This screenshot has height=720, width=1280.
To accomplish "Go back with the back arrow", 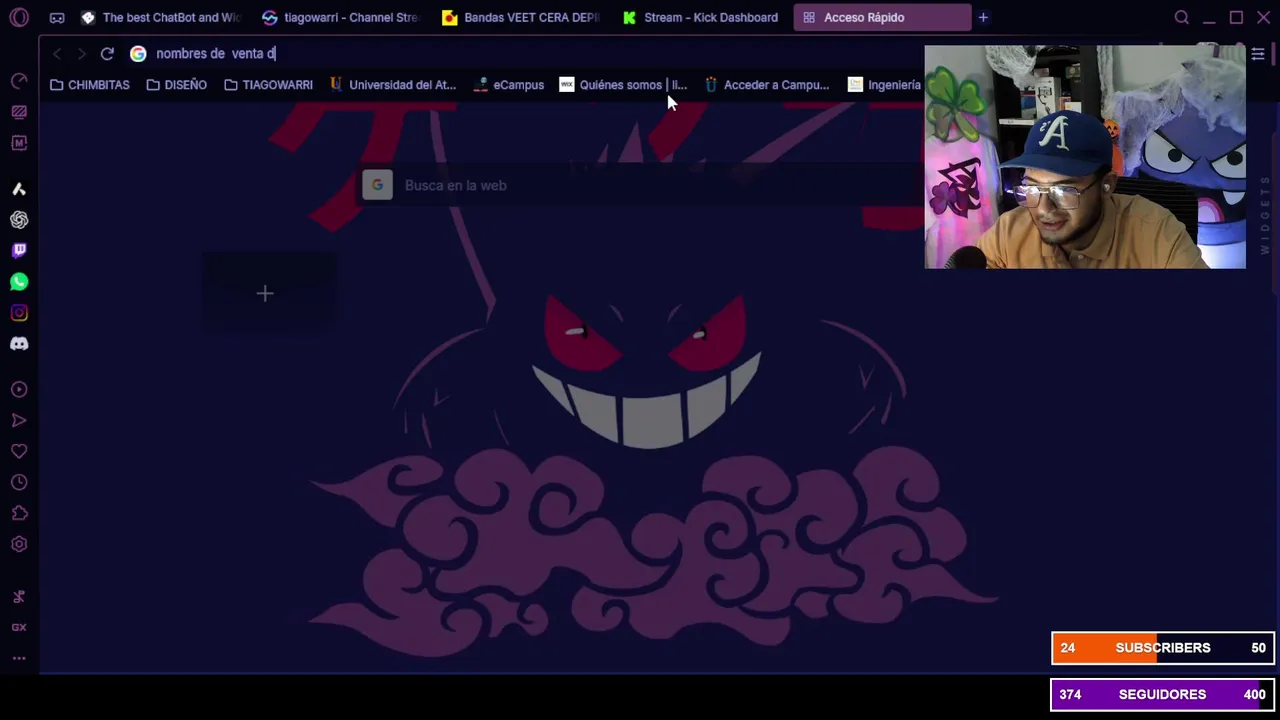I will [x=57, y=54].
